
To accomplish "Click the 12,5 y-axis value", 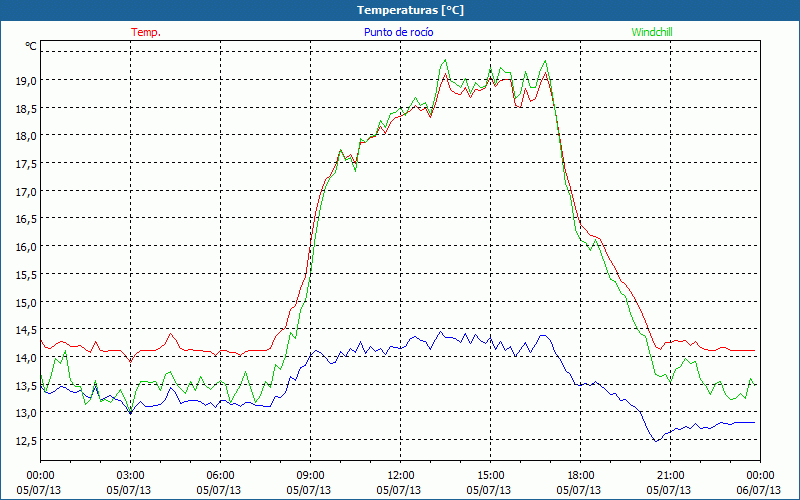I will (x=27, y=440).
